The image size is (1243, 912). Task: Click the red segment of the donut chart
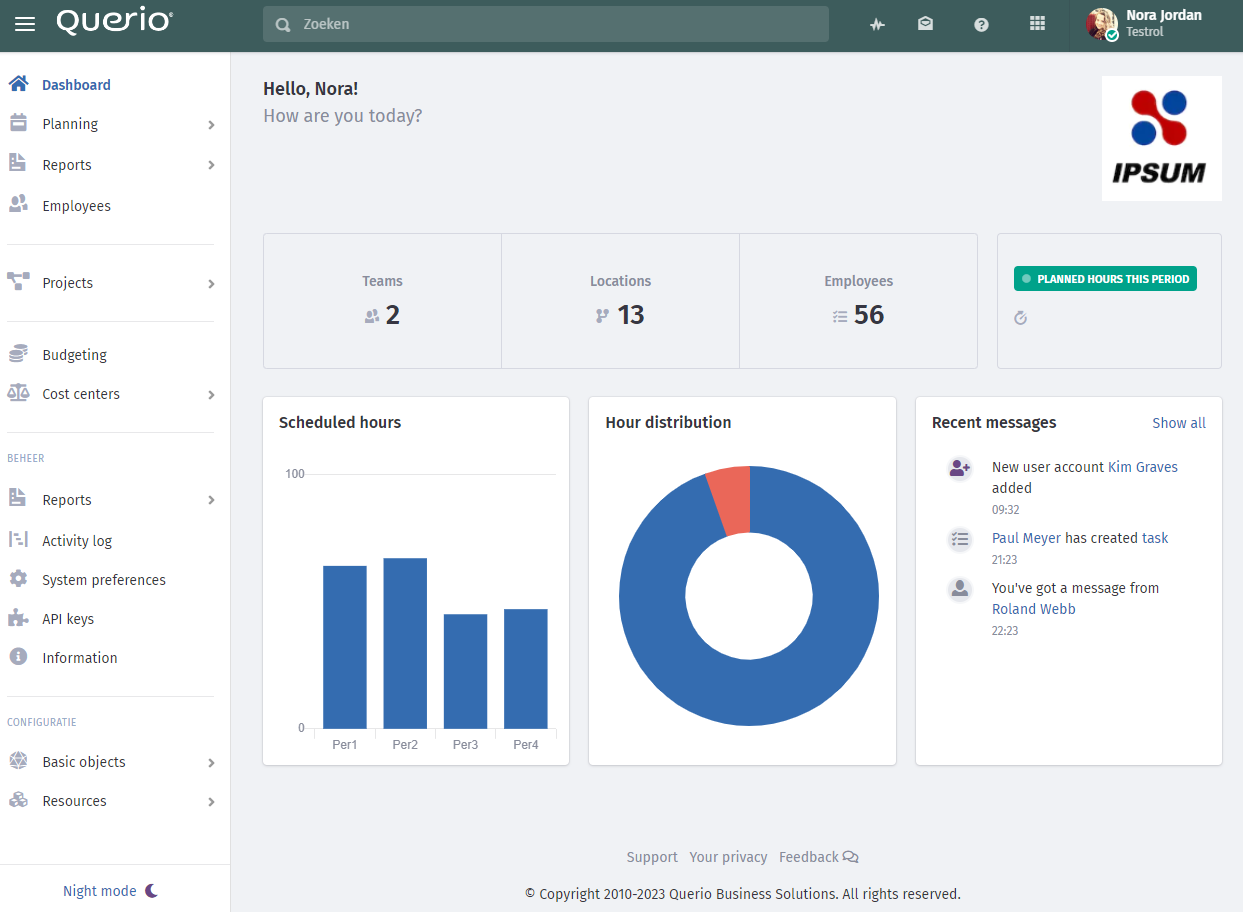pos(730,498)
